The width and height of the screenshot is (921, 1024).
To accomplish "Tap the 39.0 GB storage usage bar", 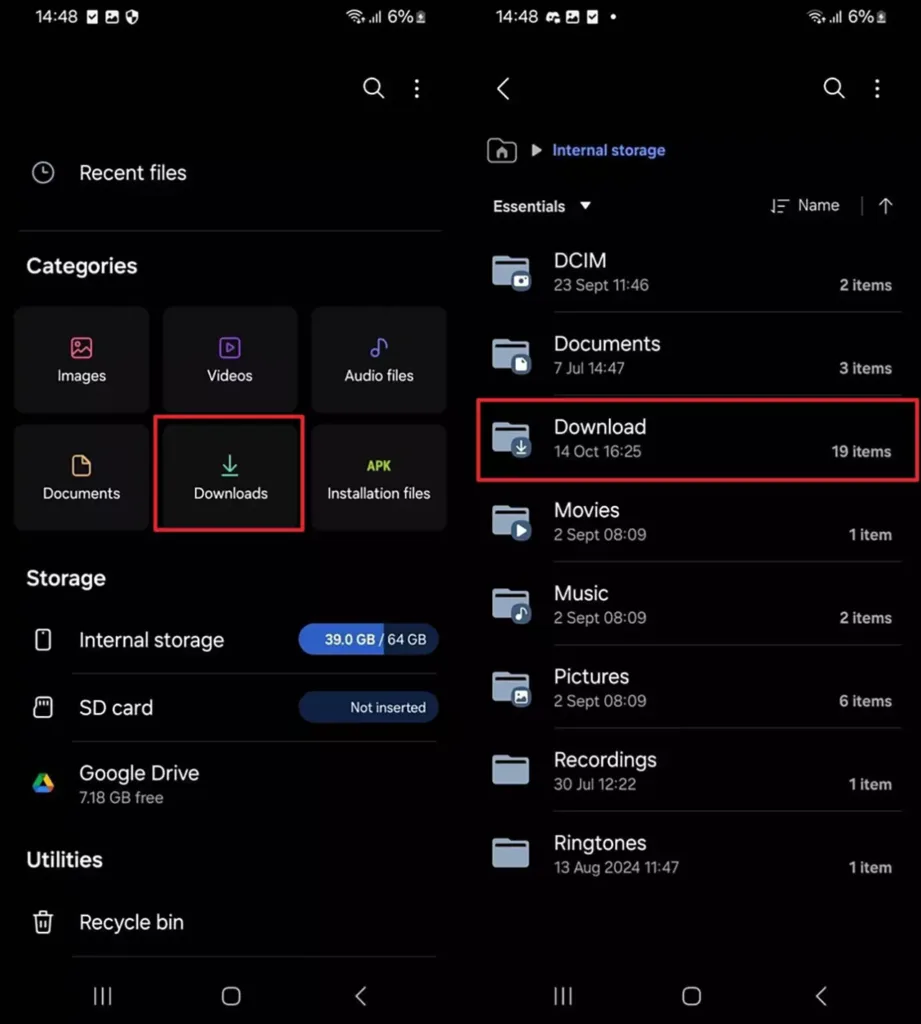I will [368, 639].
